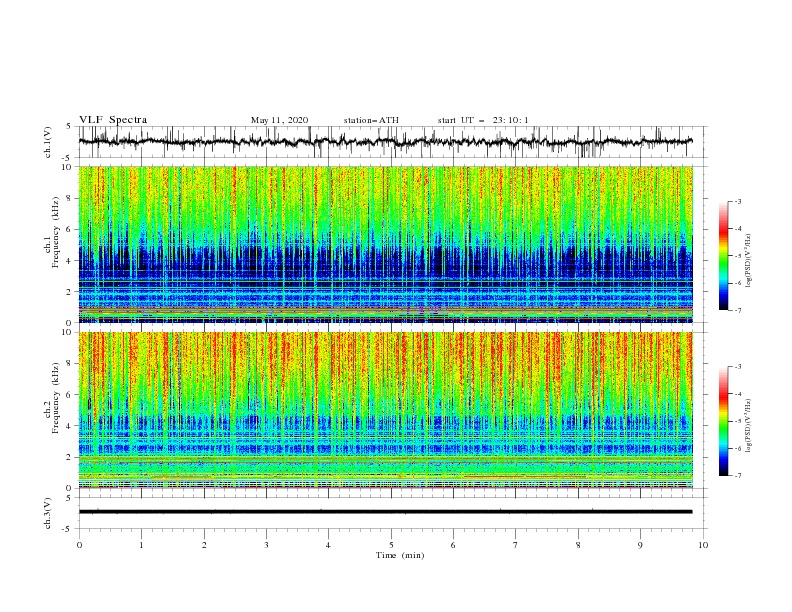This screenshot has width=792, height=612.
Task: Click the ch.1 voltage waveform trace
Action: (385, 142)
